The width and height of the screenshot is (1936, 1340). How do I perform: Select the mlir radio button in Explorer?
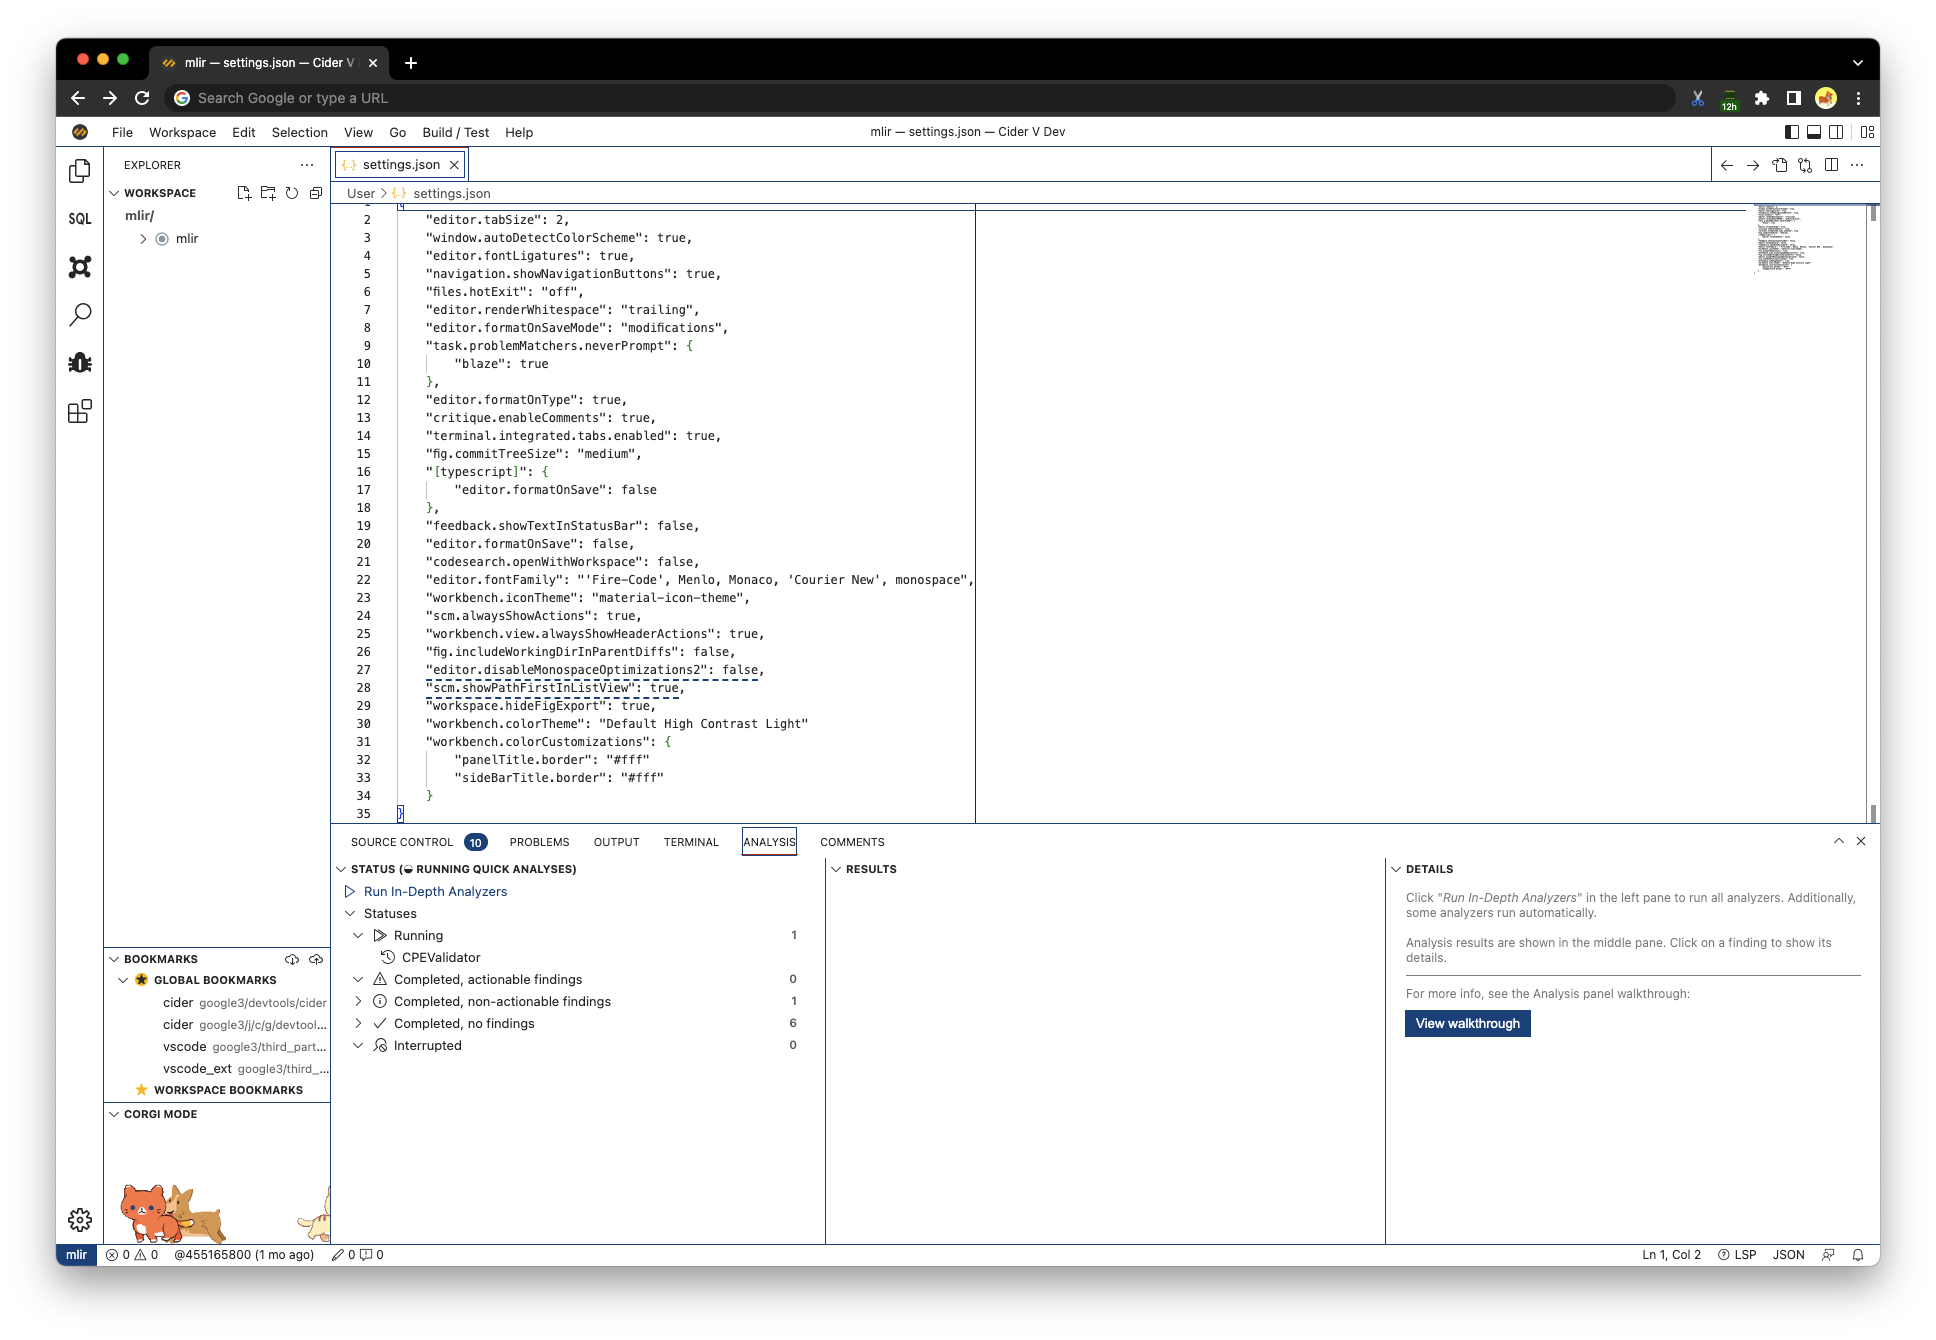click(161, 238)
